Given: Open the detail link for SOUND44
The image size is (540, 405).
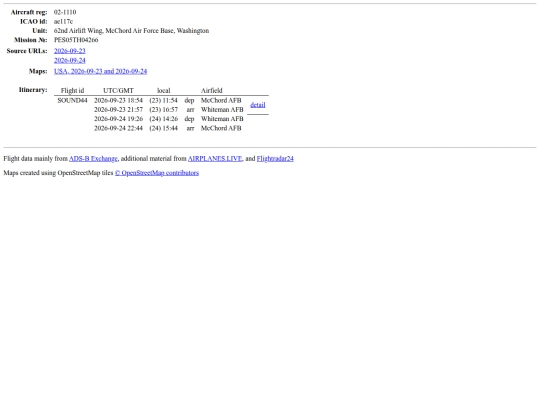Looking at the screenshot, I should point(258,105).
